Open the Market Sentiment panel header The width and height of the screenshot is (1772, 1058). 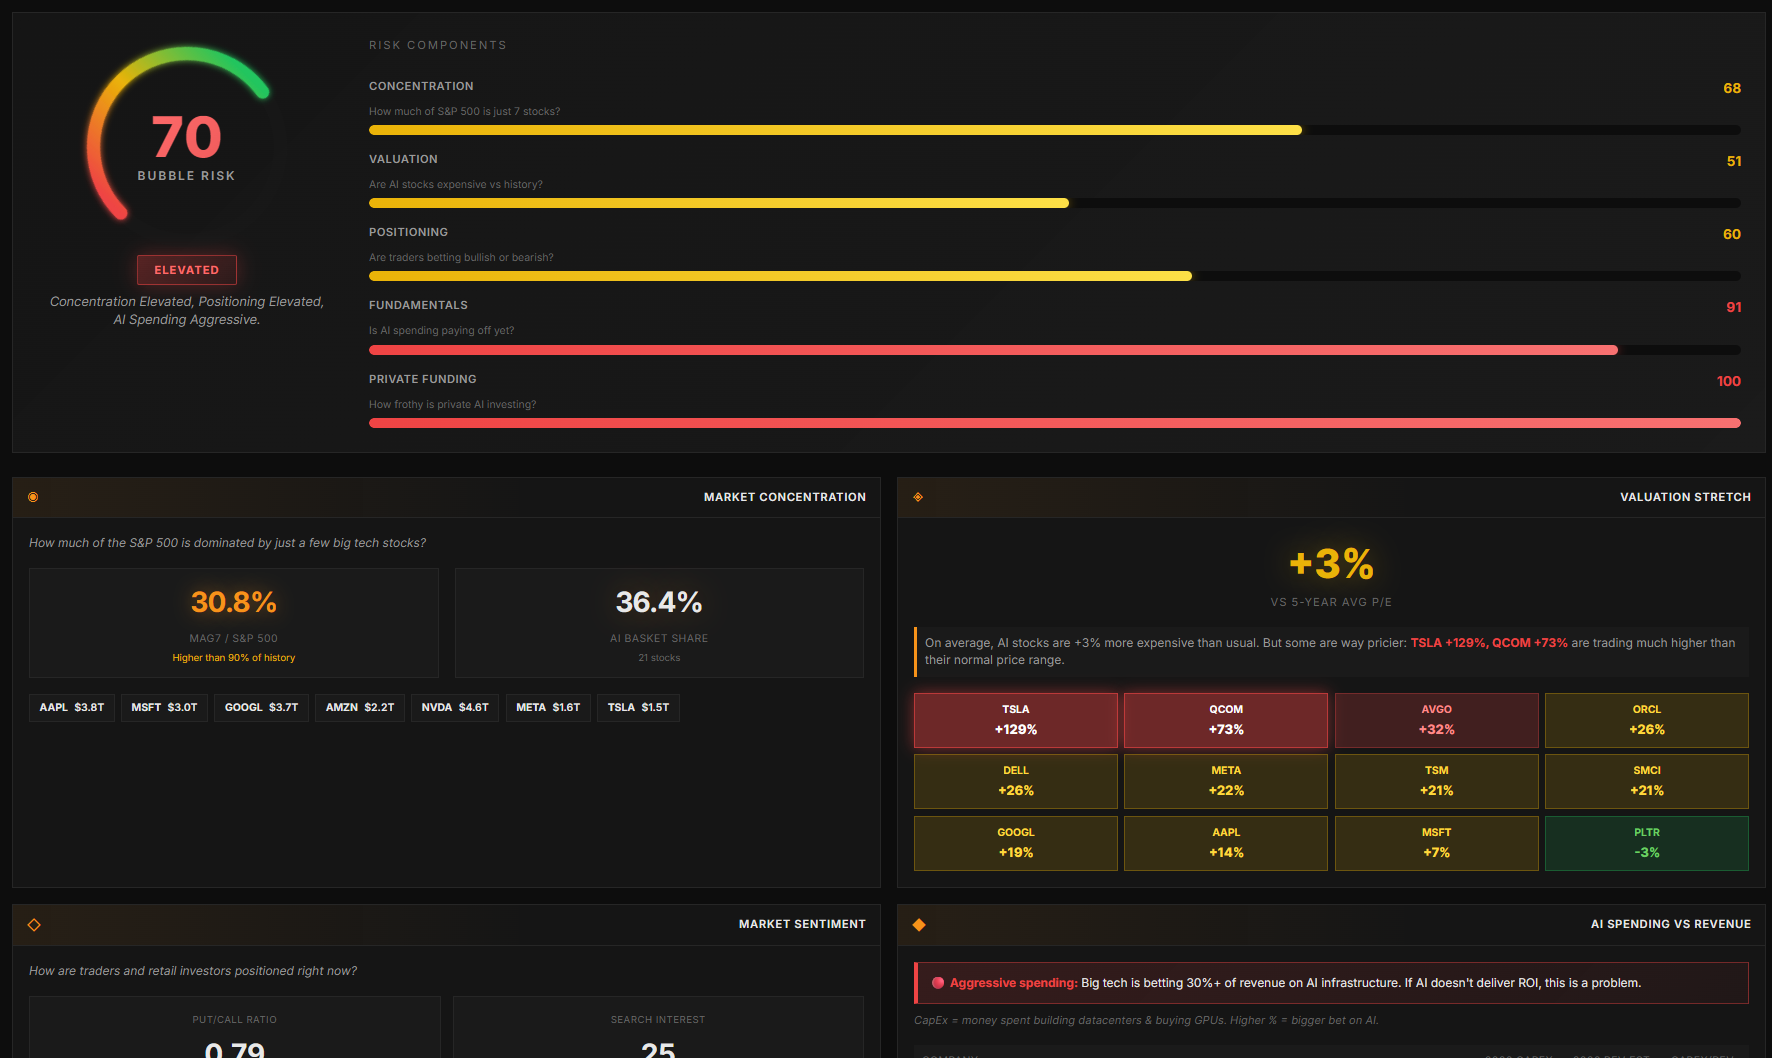pos(802,924)
